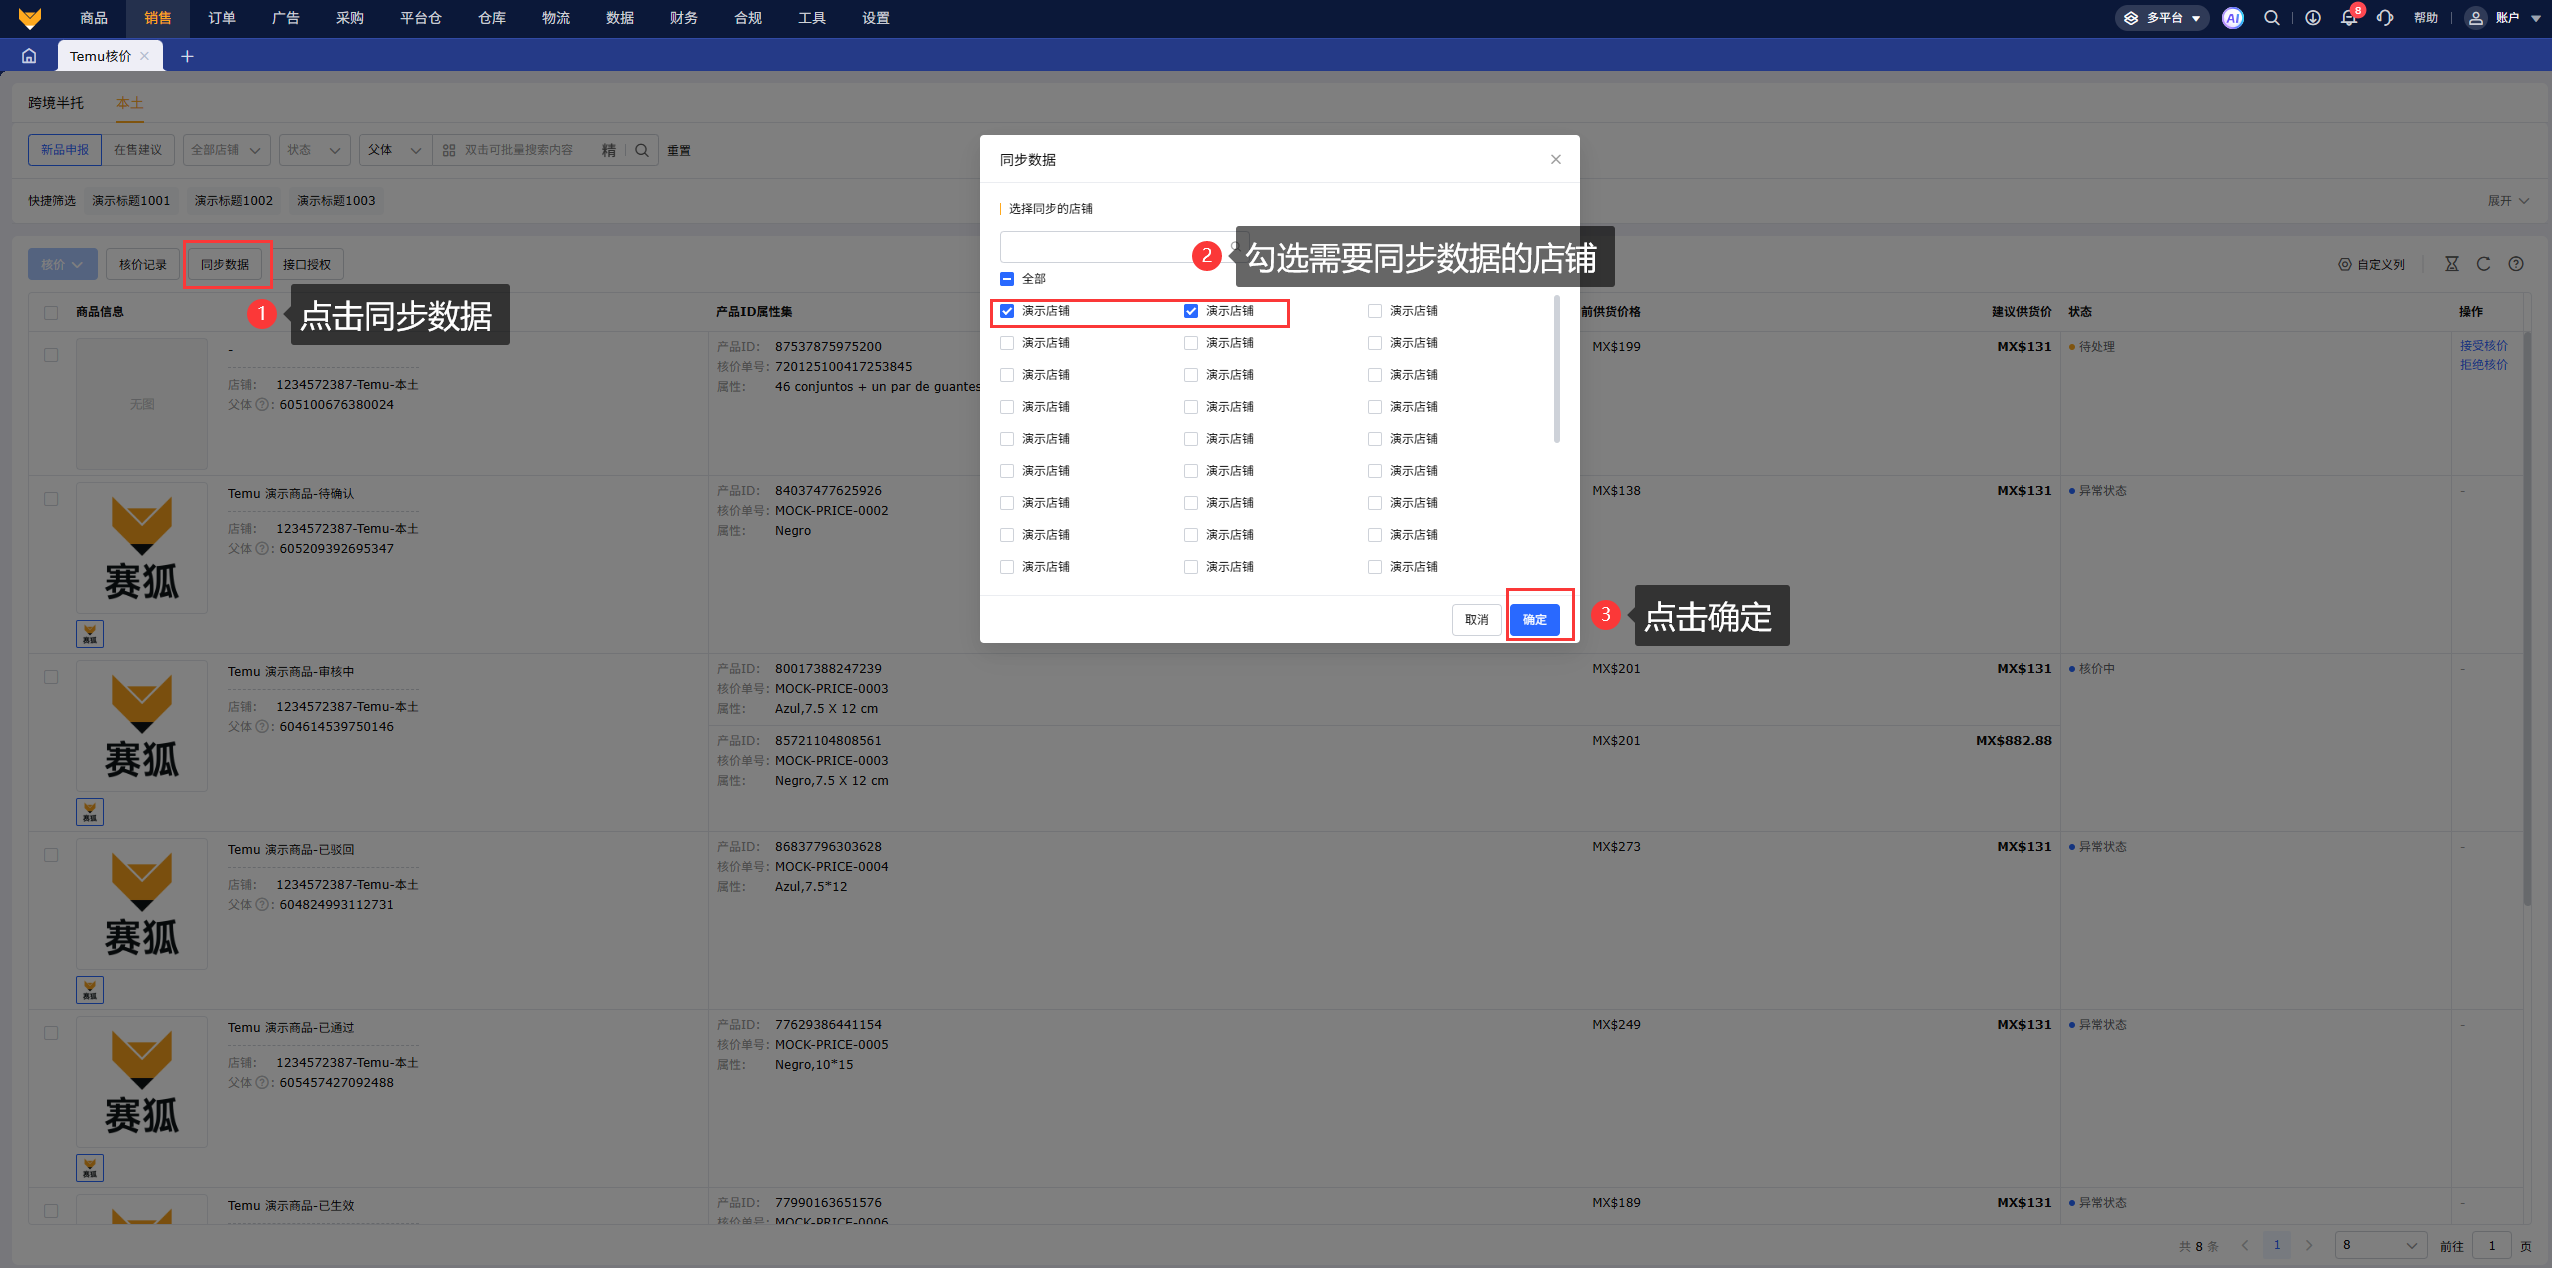Click the 拒绝核价 link
Image resolution: width=2552 pixels, height=1268 pixels.
click(x=2484, y=365)
